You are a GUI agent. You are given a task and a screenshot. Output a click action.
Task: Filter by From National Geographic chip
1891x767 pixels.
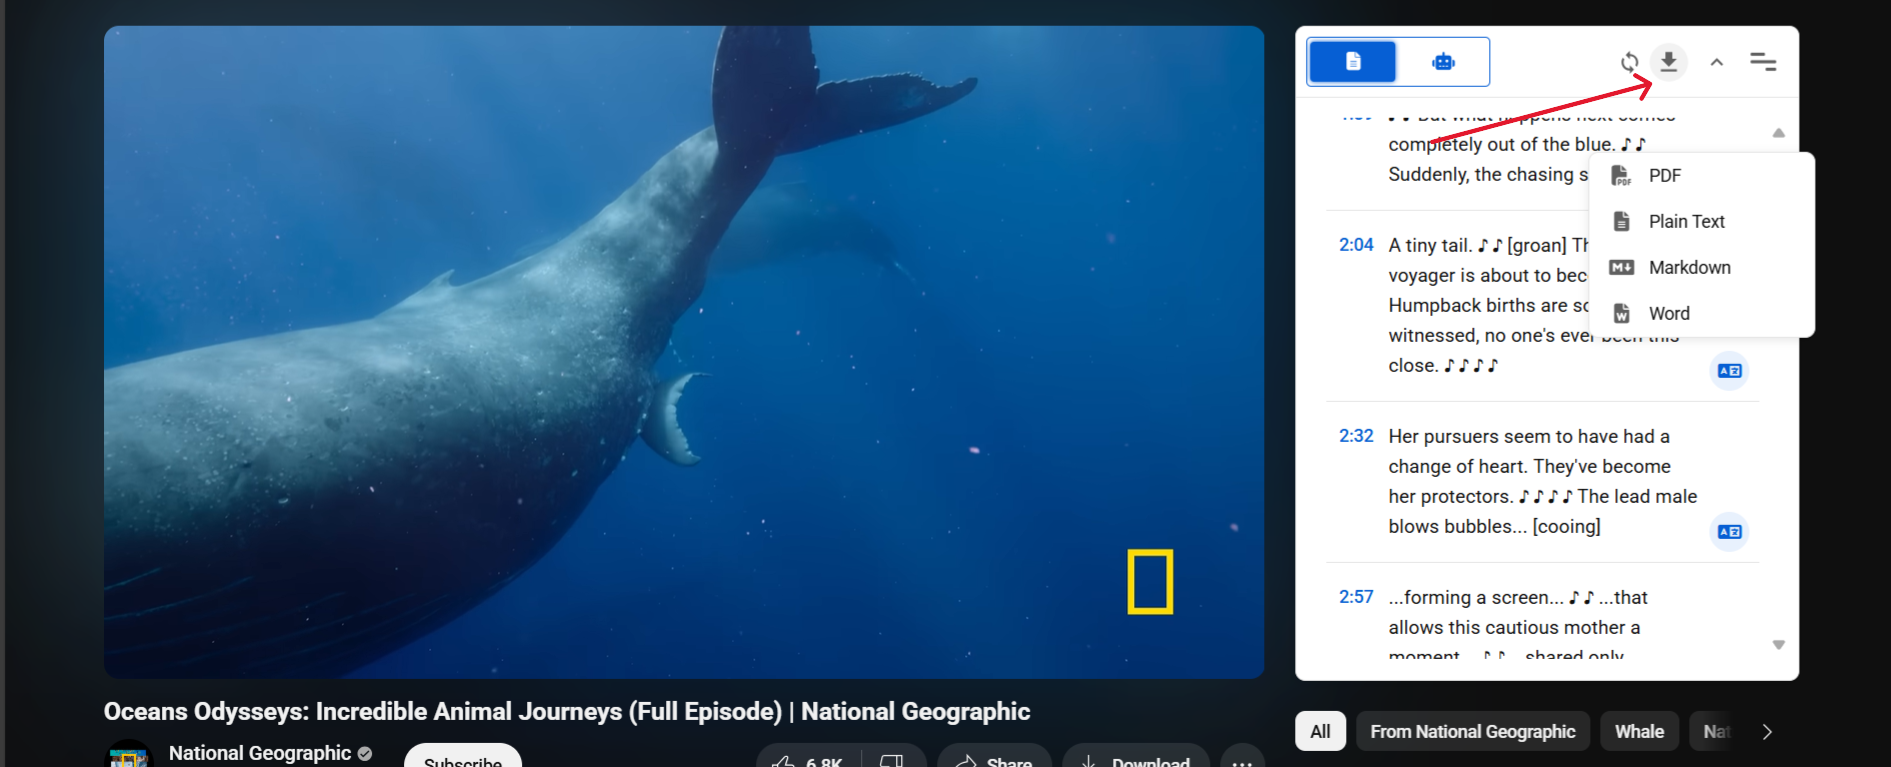click(1472, 732)
